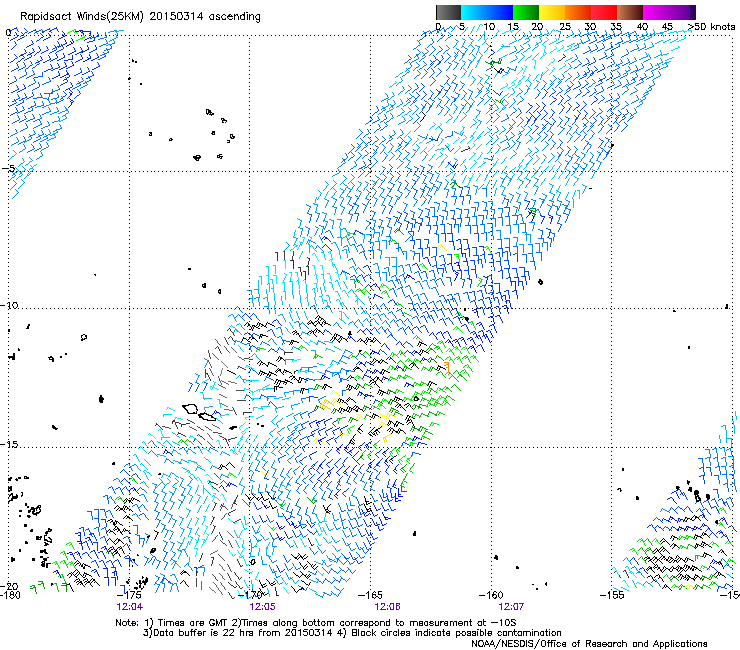Click the brown 35-40 knots legend band
The height and width of the screenshot is (650, 740).
[630, 12]
